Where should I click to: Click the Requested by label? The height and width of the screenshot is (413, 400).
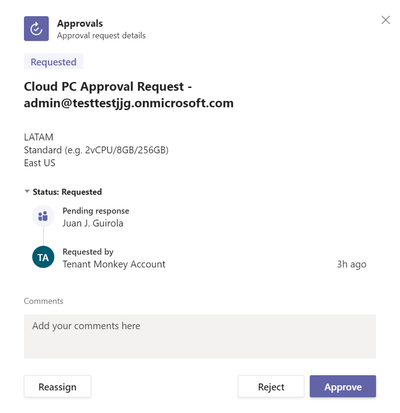point(88,252)
